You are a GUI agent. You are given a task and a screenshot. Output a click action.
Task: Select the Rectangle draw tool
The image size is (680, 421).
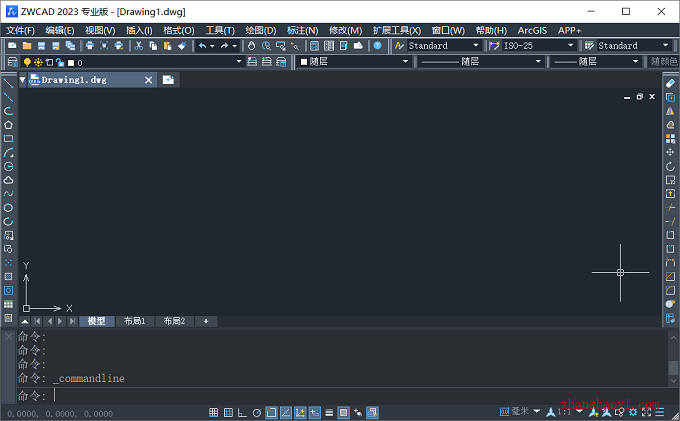pos(8,139)
